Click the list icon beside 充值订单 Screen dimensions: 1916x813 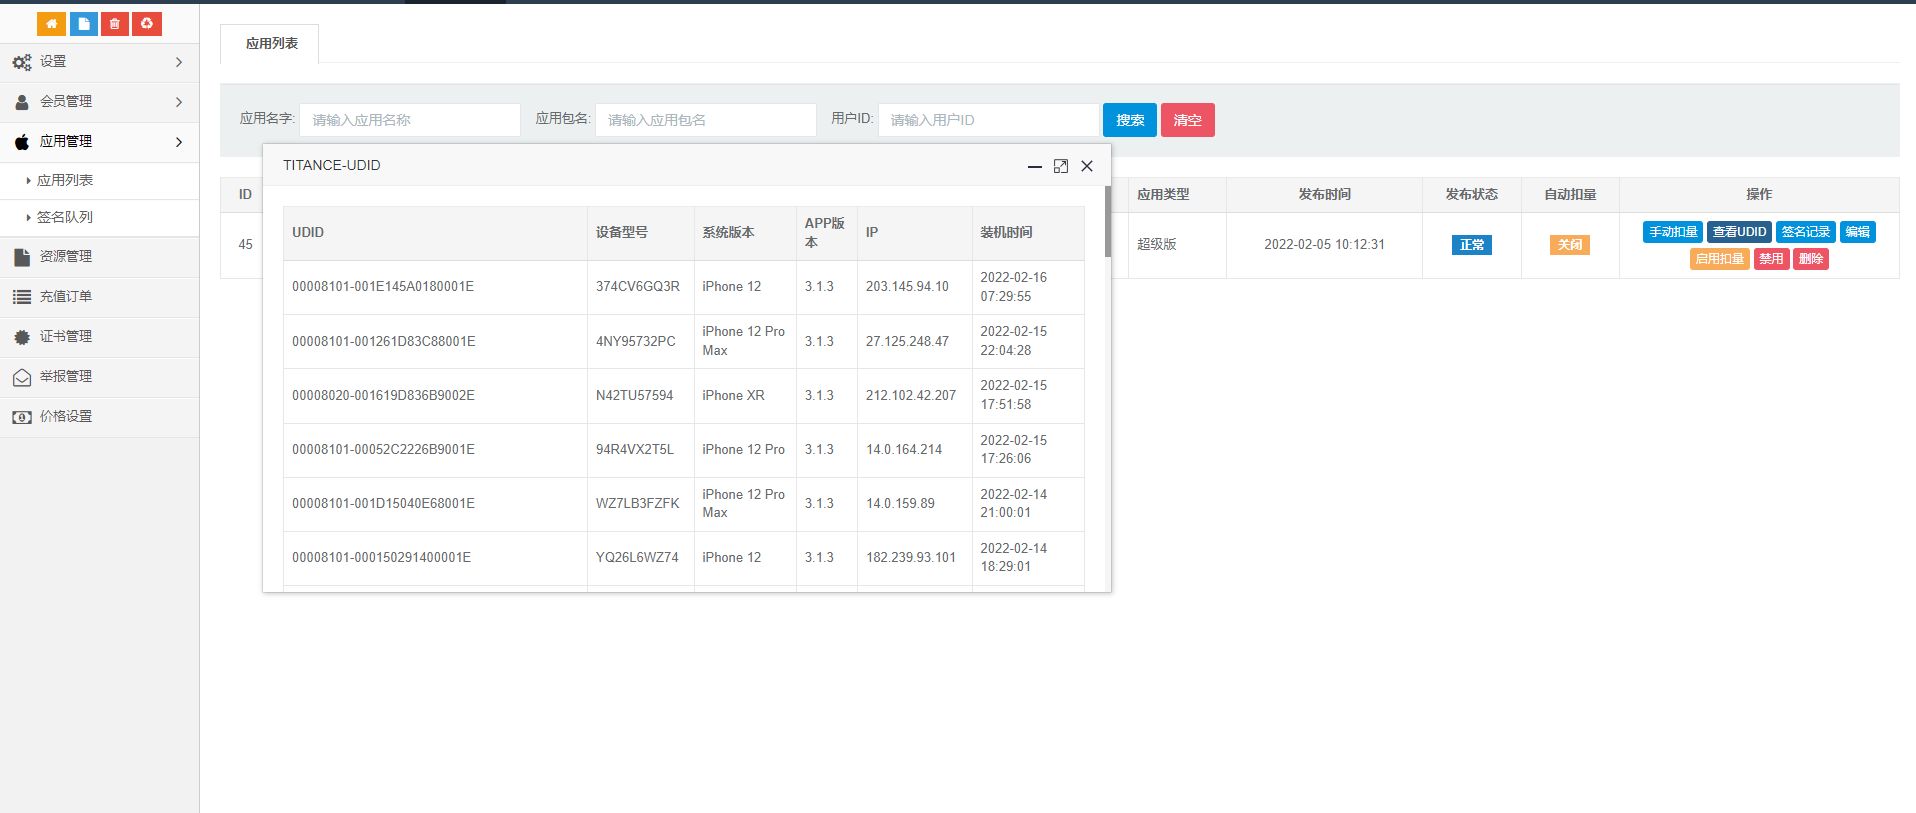point(22,297)
